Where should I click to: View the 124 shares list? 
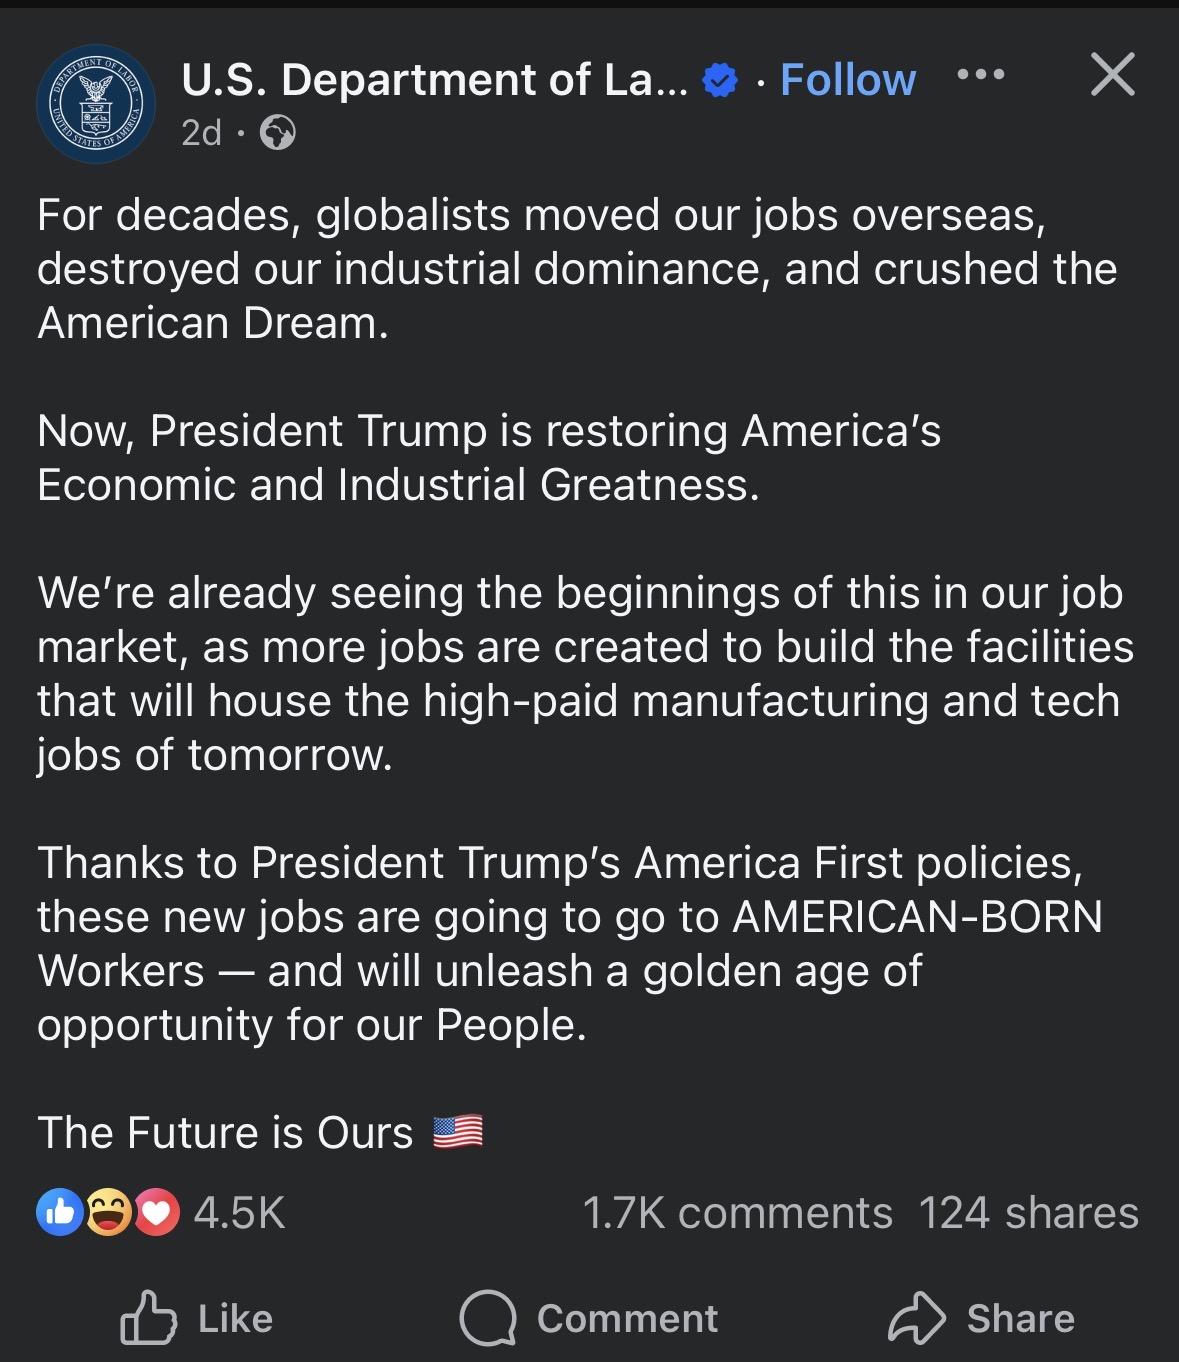(x=1028, y=1213)
